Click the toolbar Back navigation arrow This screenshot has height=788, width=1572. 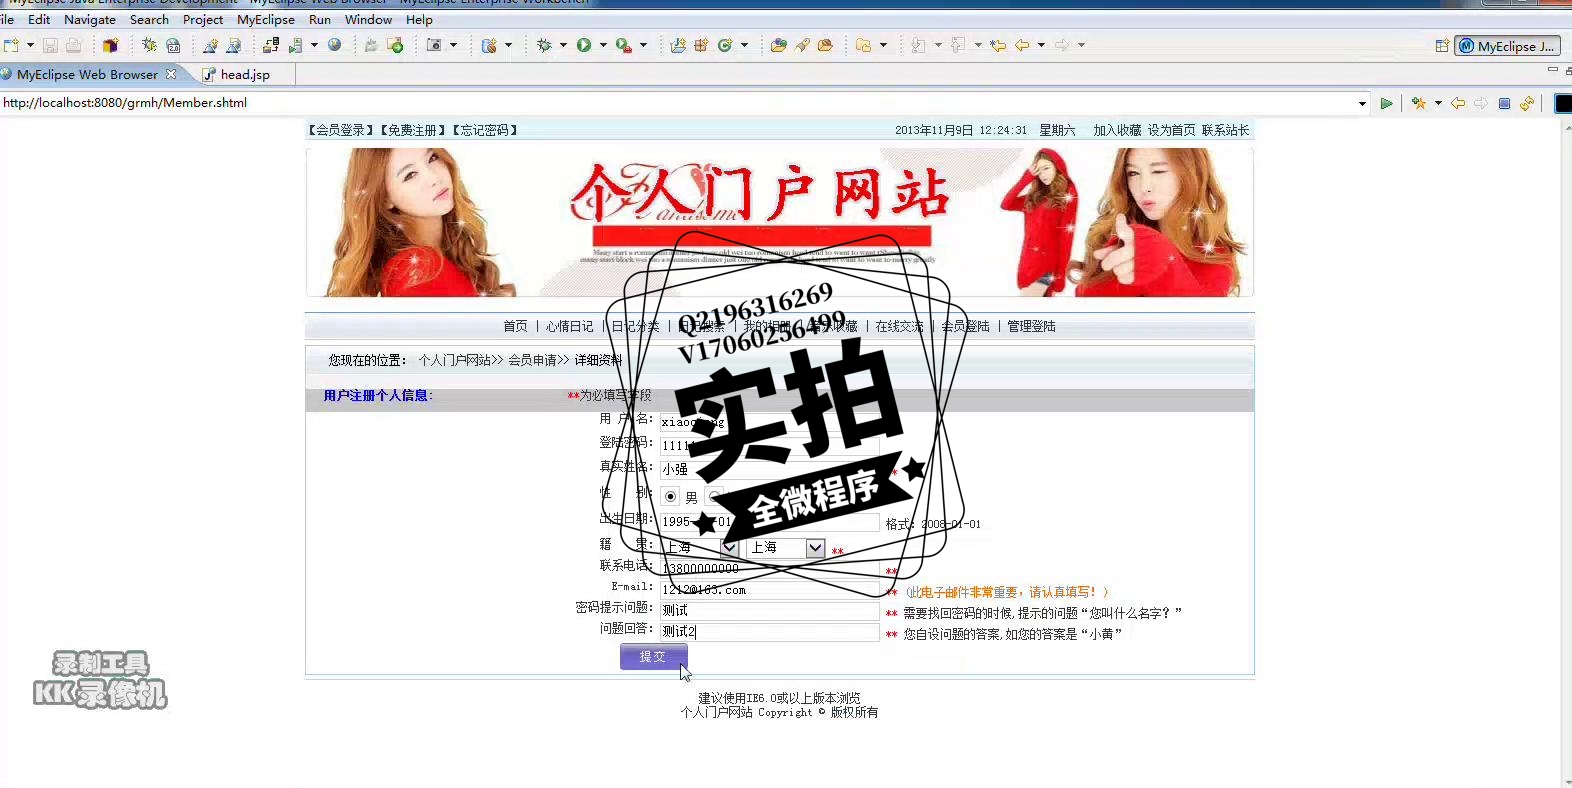tap(1022, 45)
